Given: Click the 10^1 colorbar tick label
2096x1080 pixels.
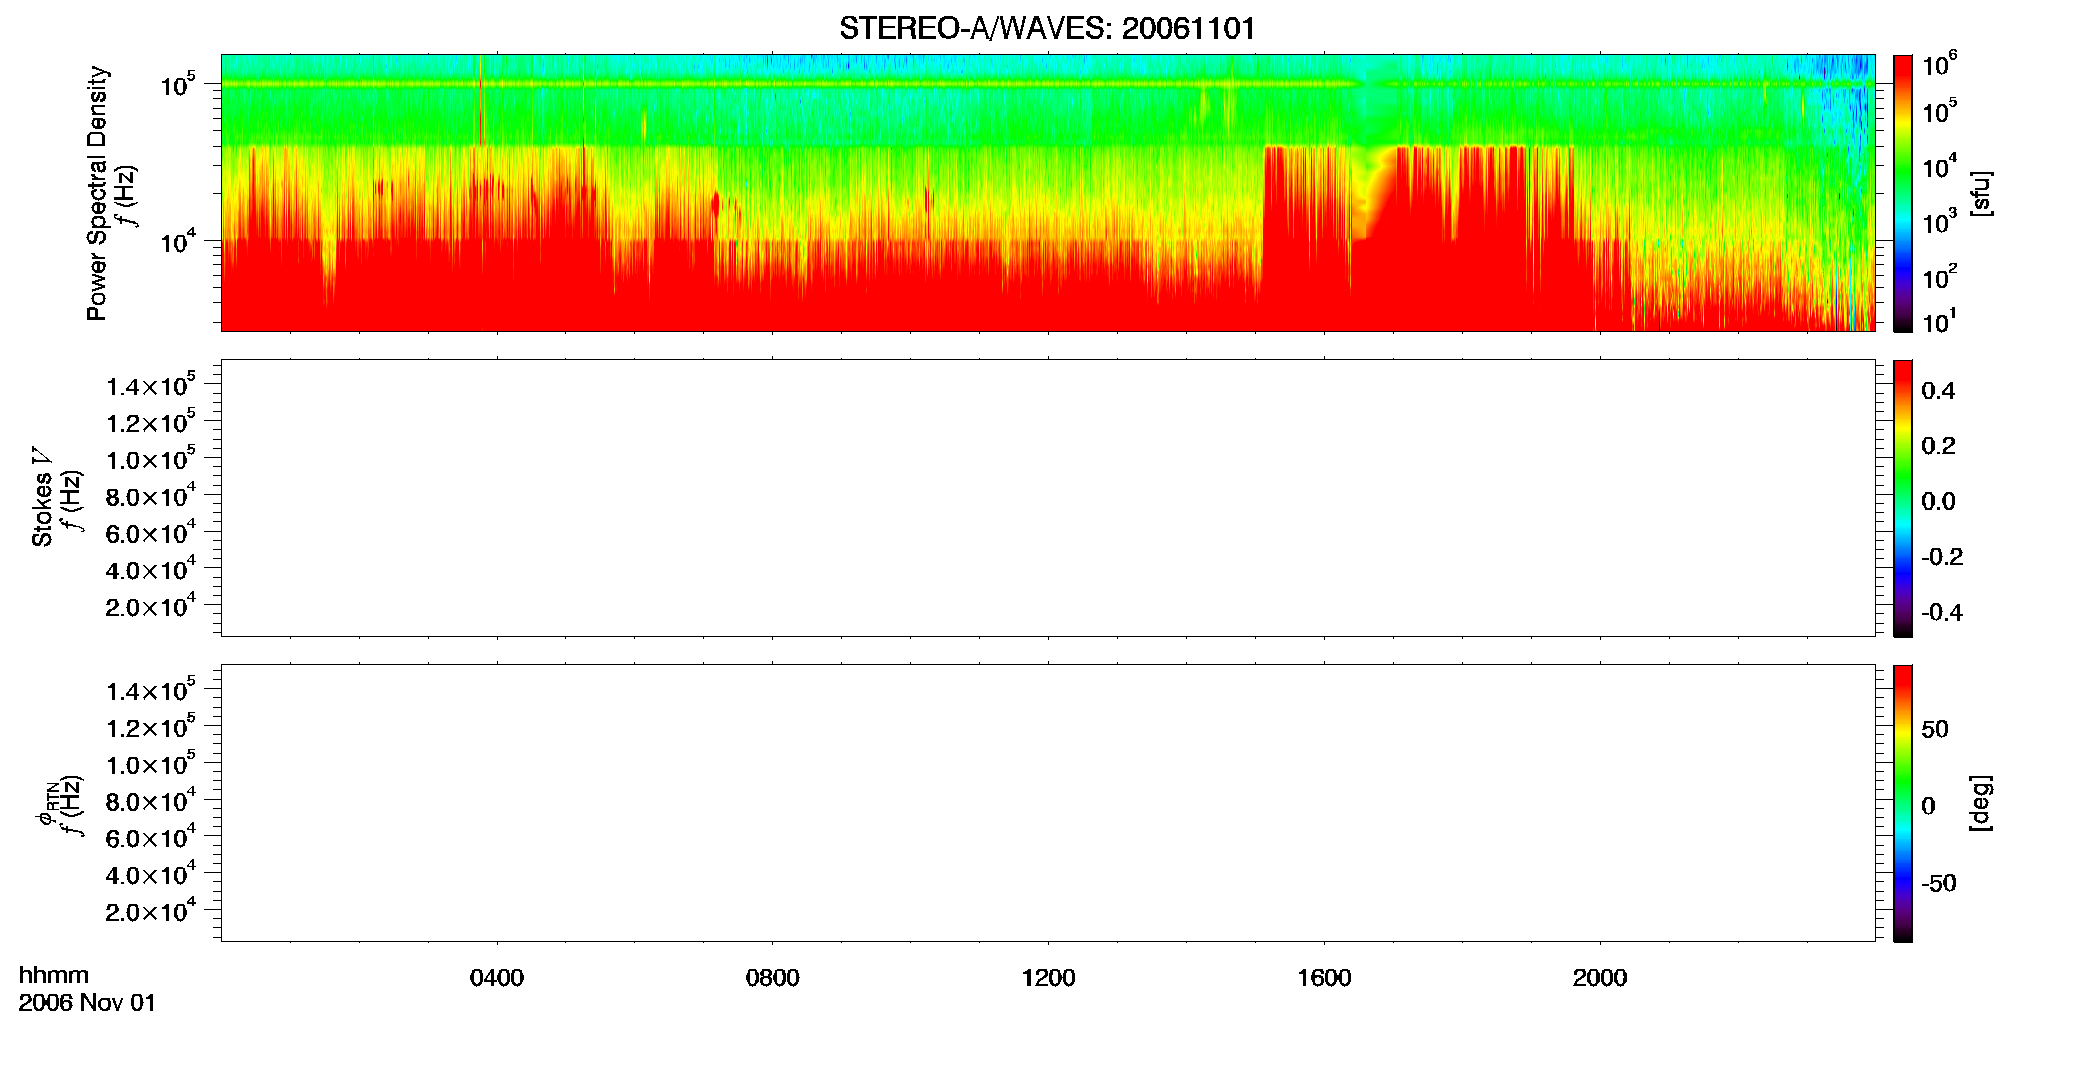Looking at the screenshot, I should tap(1939, 321).
